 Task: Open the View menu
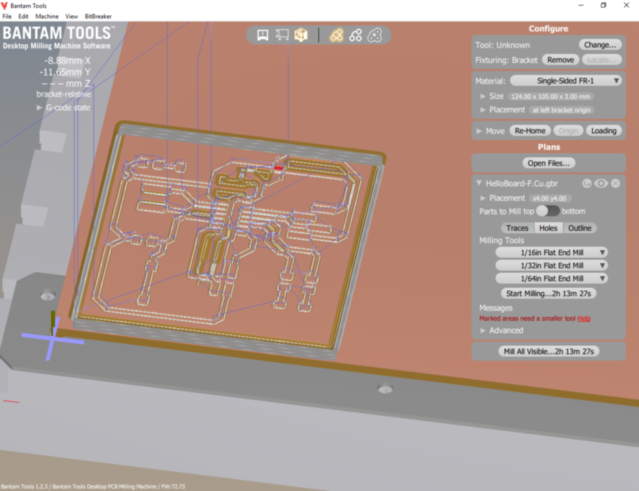tap(71, 16)
